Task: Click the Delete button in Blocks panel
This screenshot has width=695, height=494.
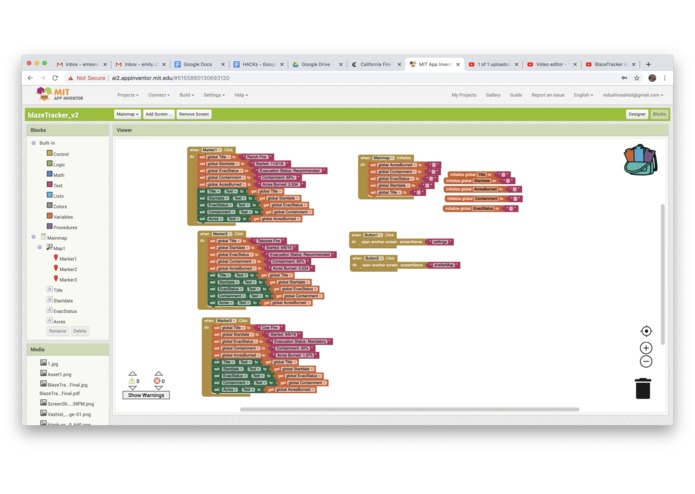Action: coord(80,331)
